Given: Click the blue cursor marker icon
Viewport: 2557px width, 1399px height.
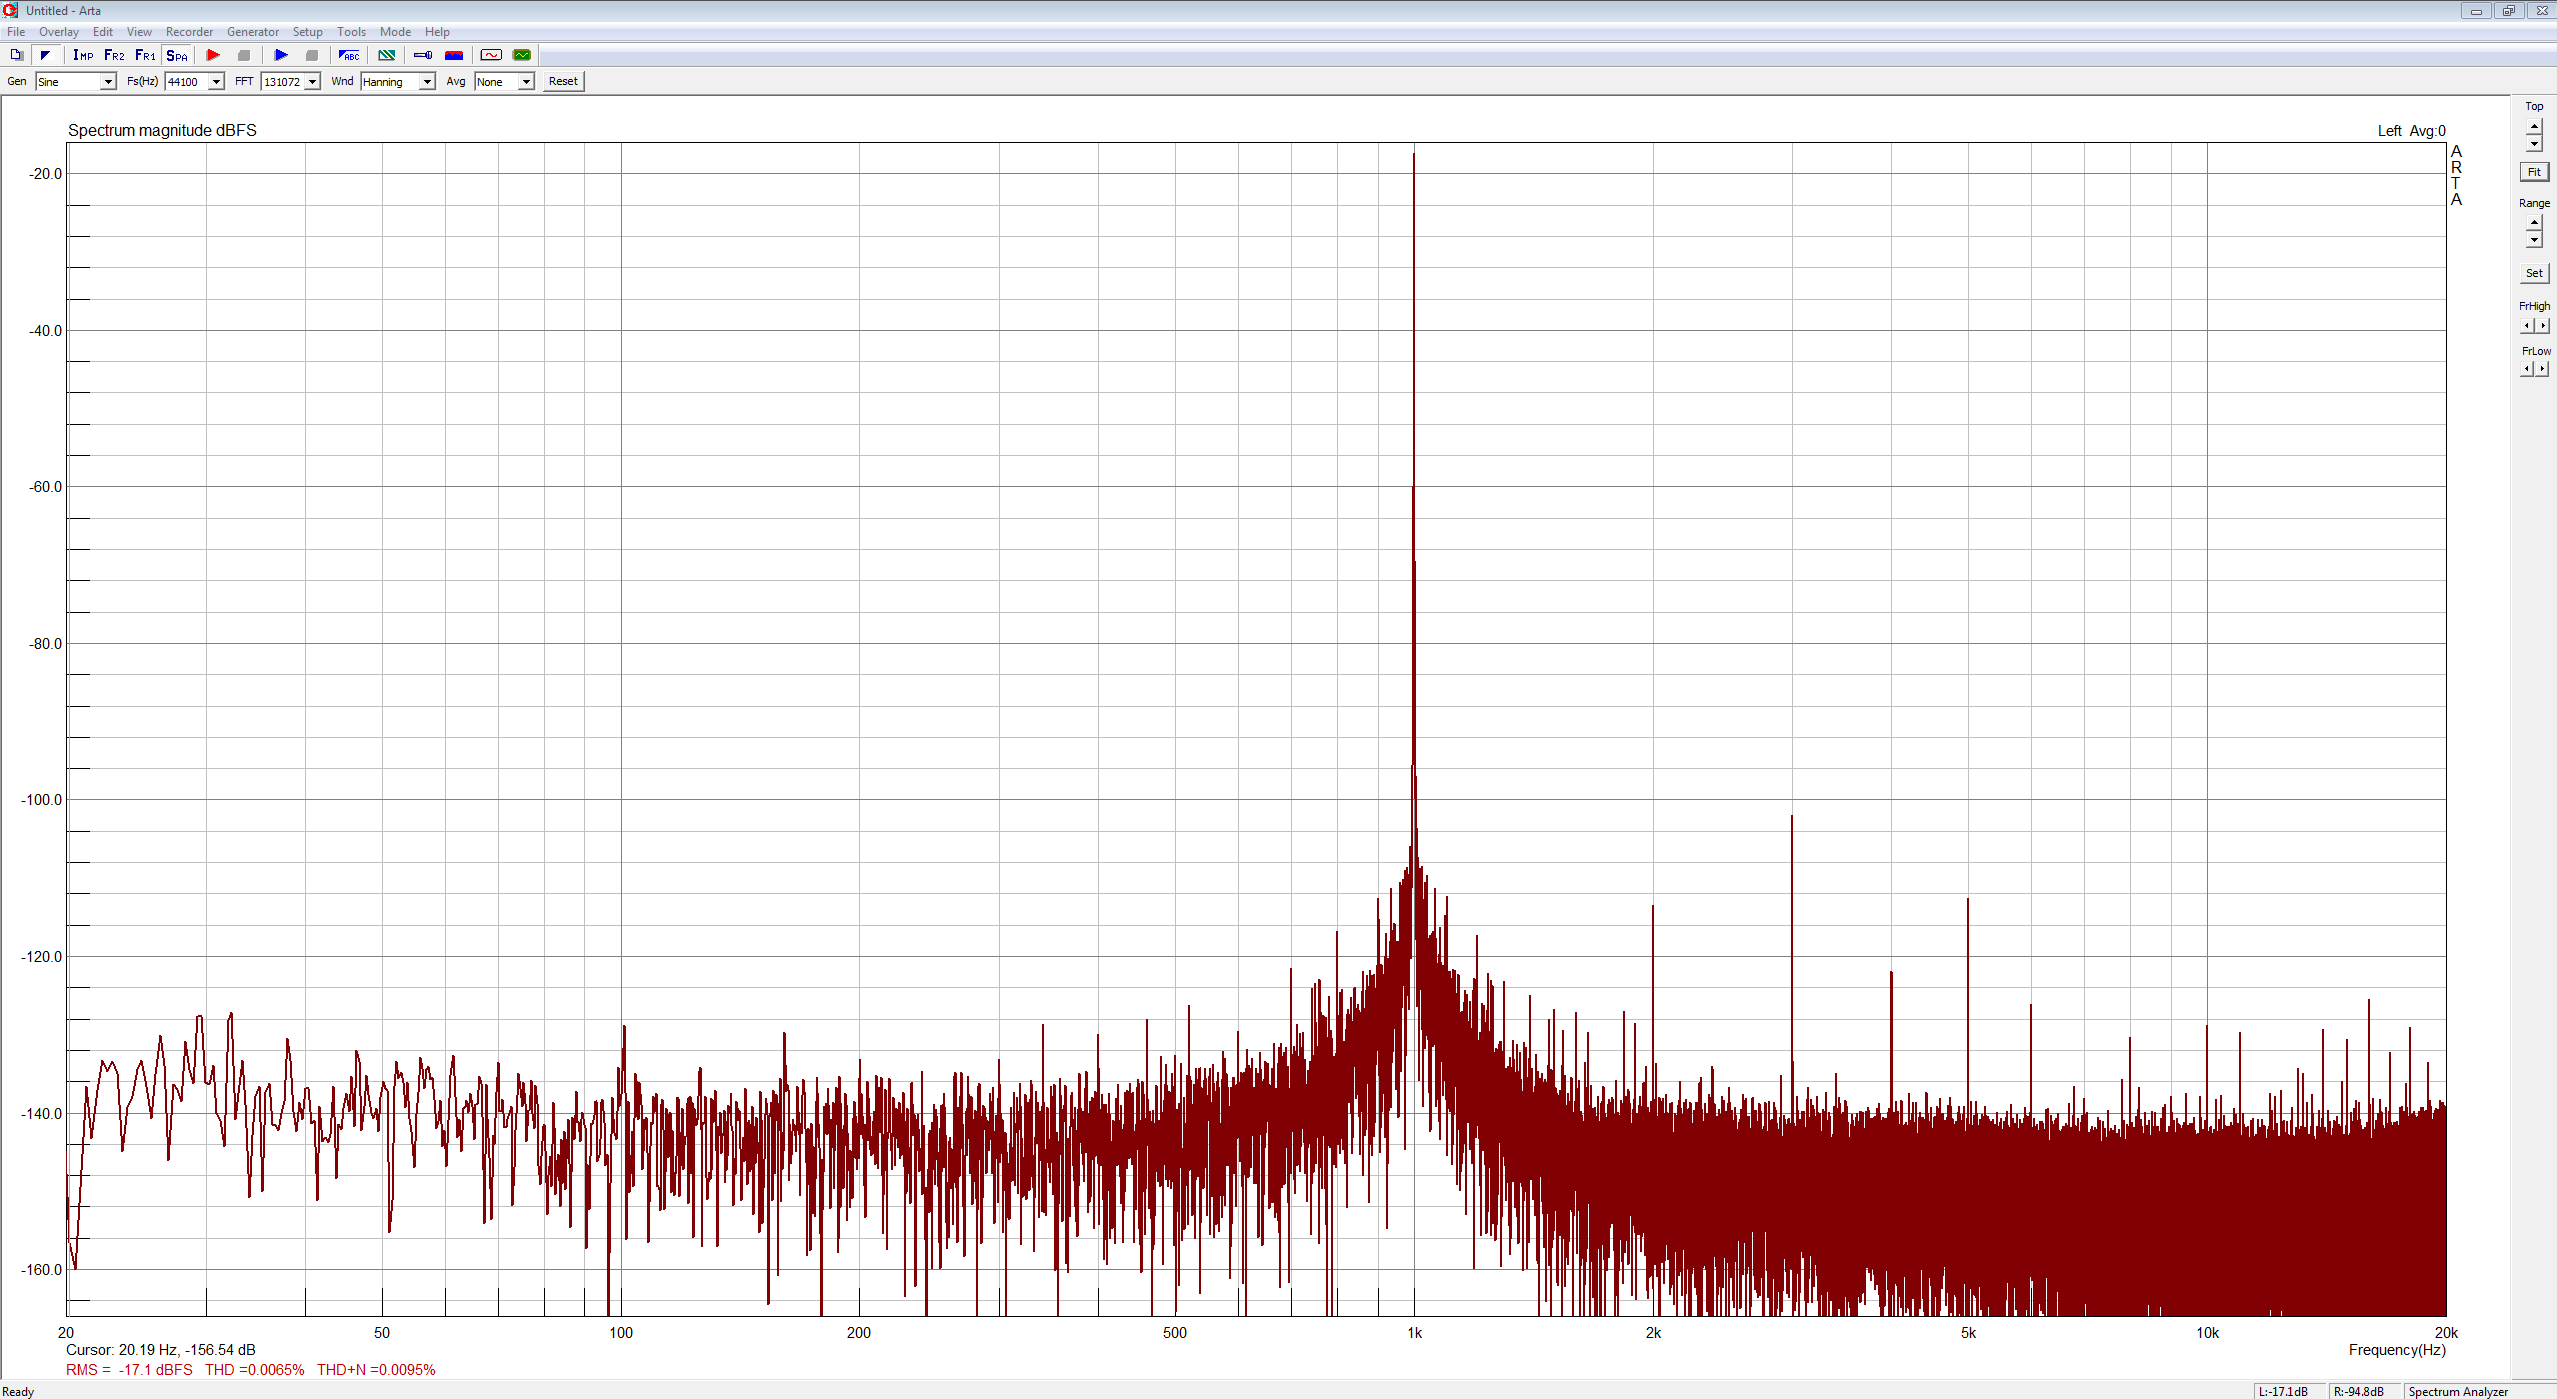Looking at the screenshot, I should (x=423, y=55).
